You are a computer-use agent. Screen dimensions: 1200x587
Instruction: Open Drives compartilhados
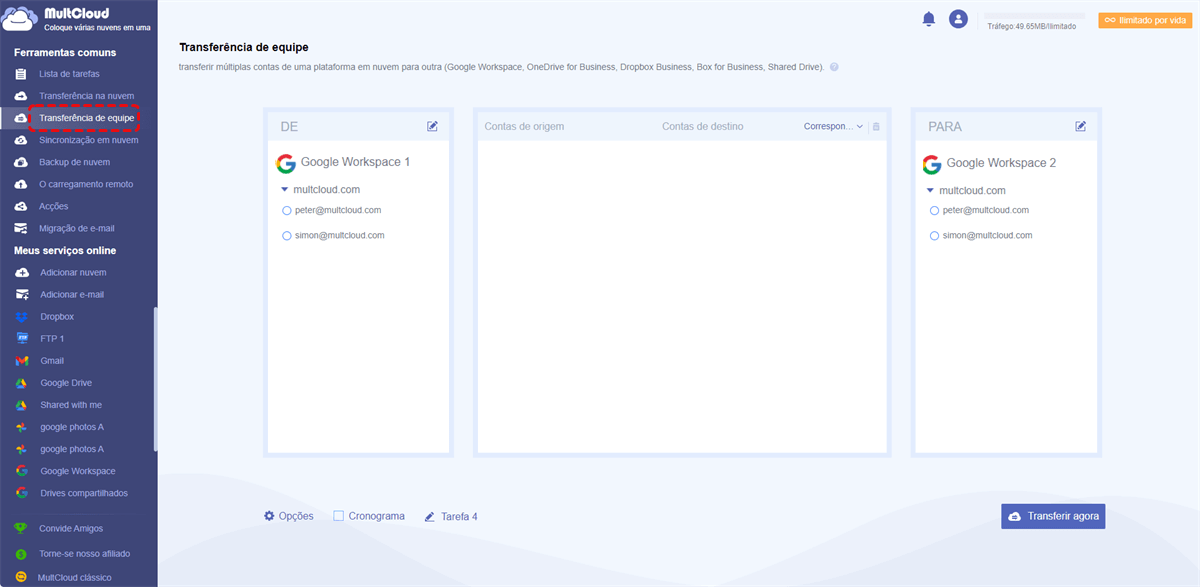point(84,493)
